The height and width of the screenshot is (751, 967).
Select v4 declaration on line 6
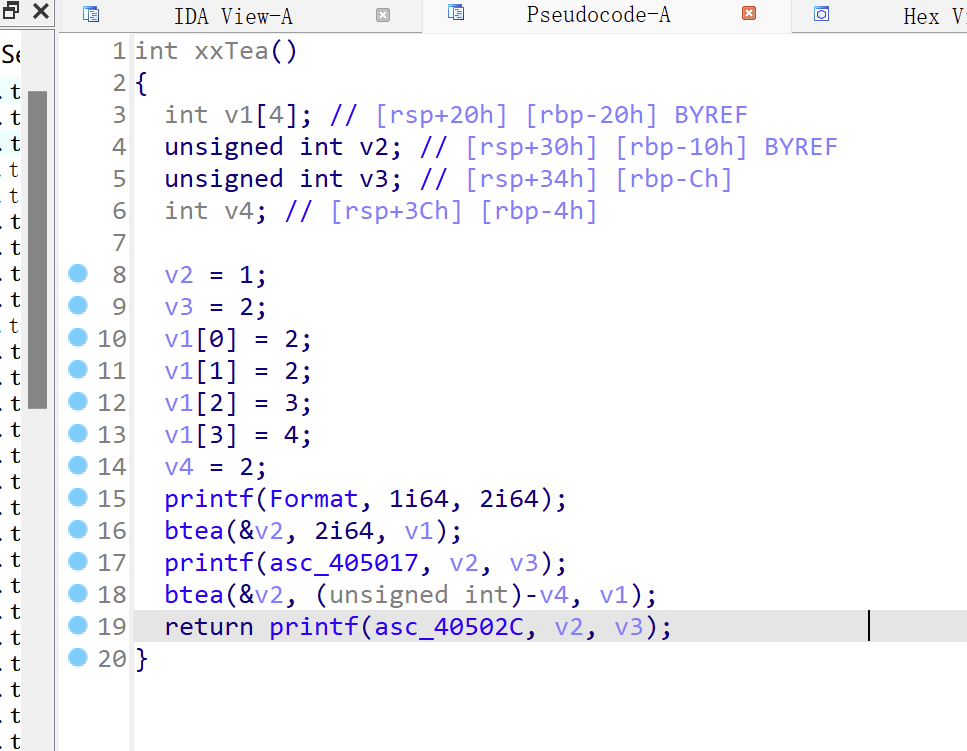click(216, 211)
